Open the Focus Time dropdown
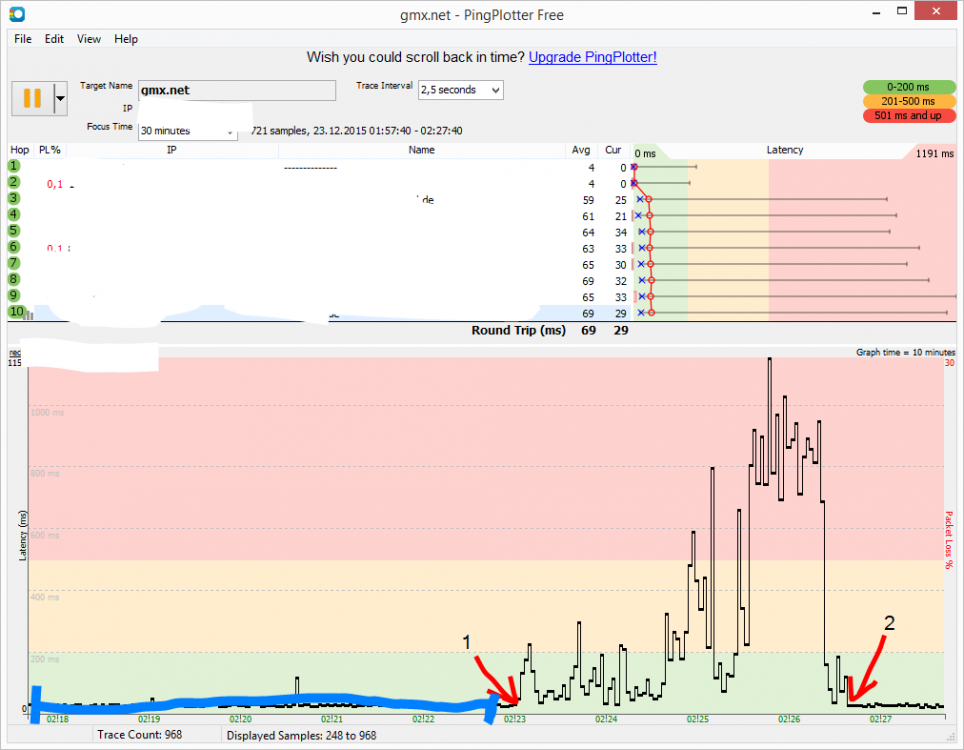 click(x=229, y=131)
